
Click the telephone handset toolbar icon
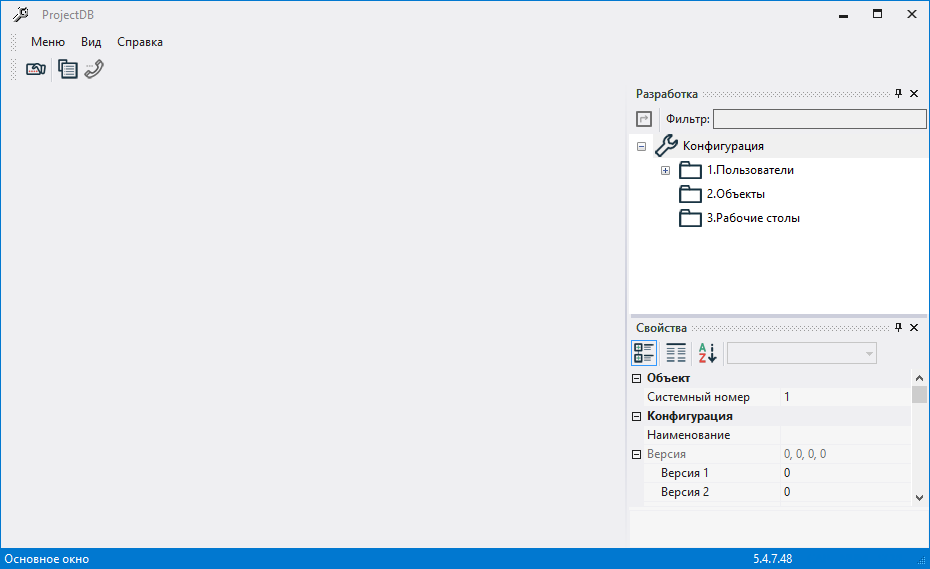(94, 69)
